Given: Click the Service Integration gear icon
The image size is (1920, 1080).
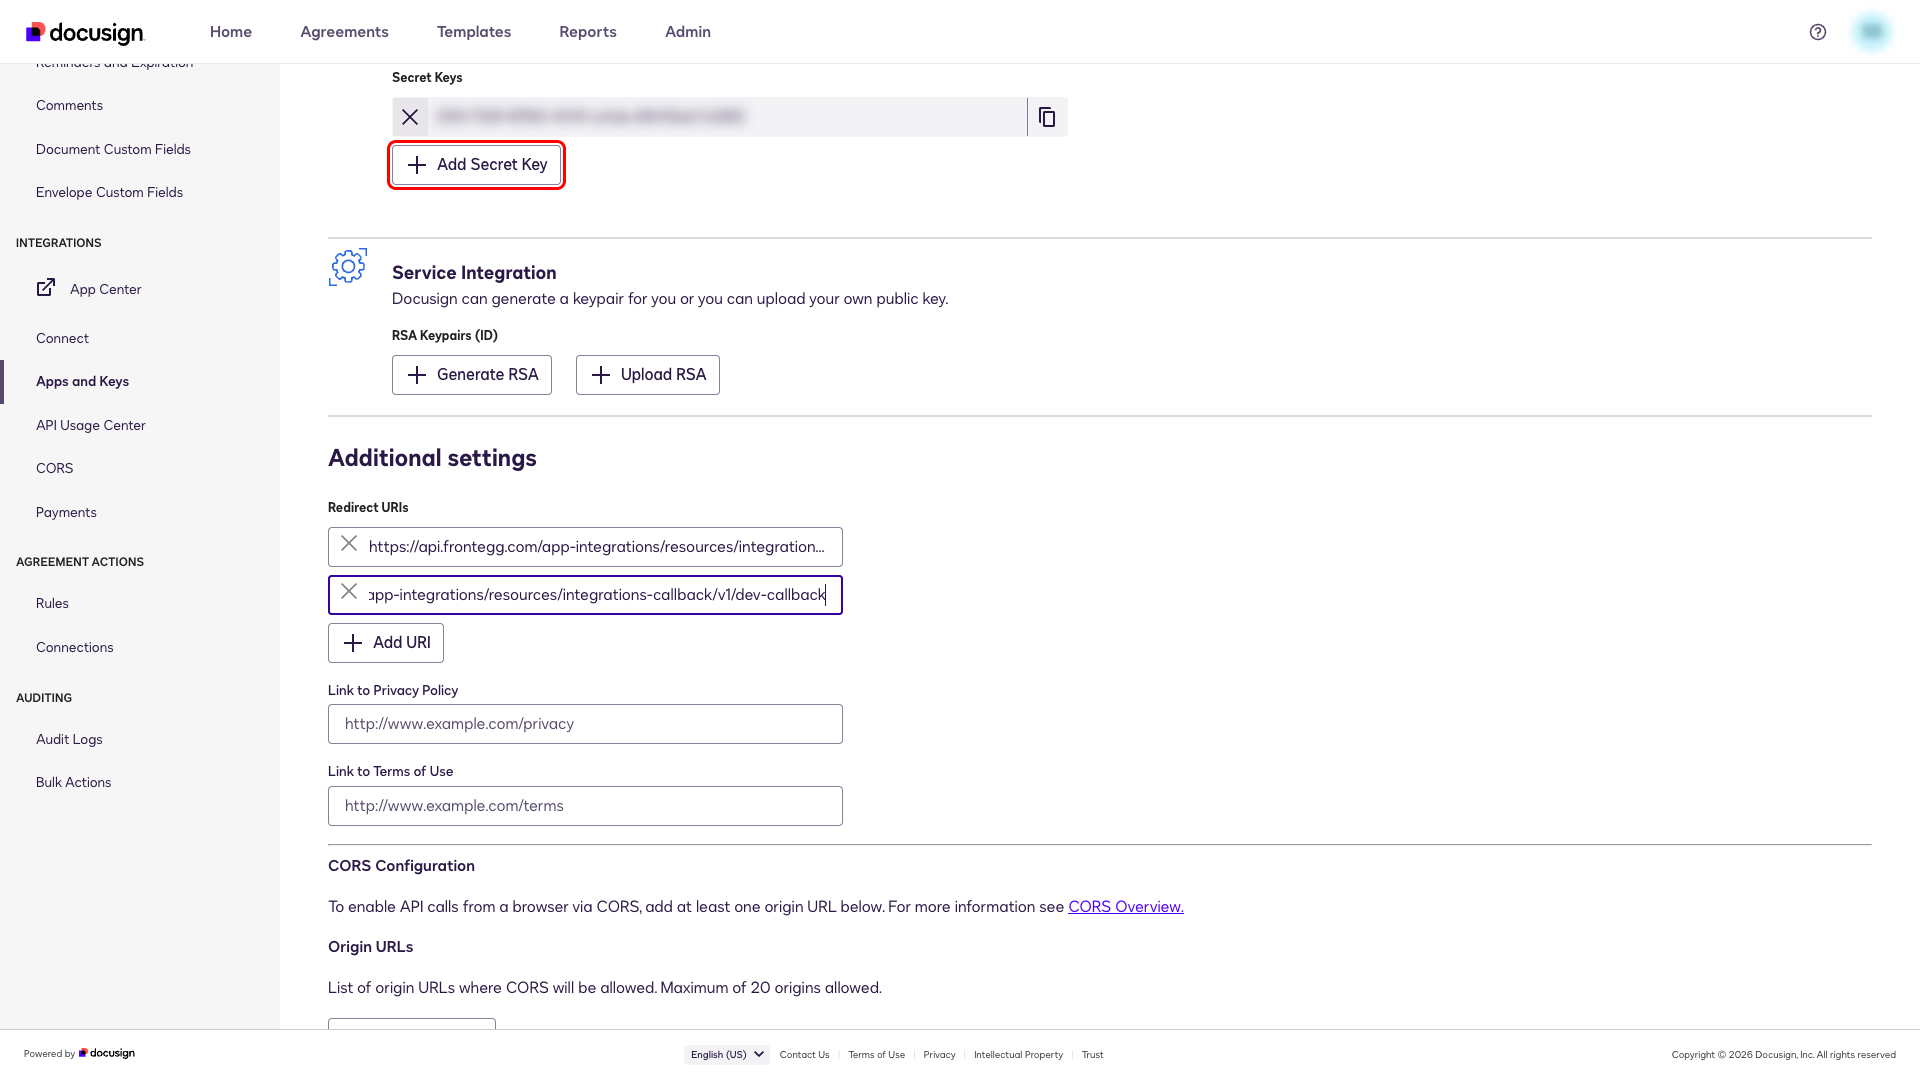Looking at the screenshot, I should pyautogui.click(x=348, y=267).
